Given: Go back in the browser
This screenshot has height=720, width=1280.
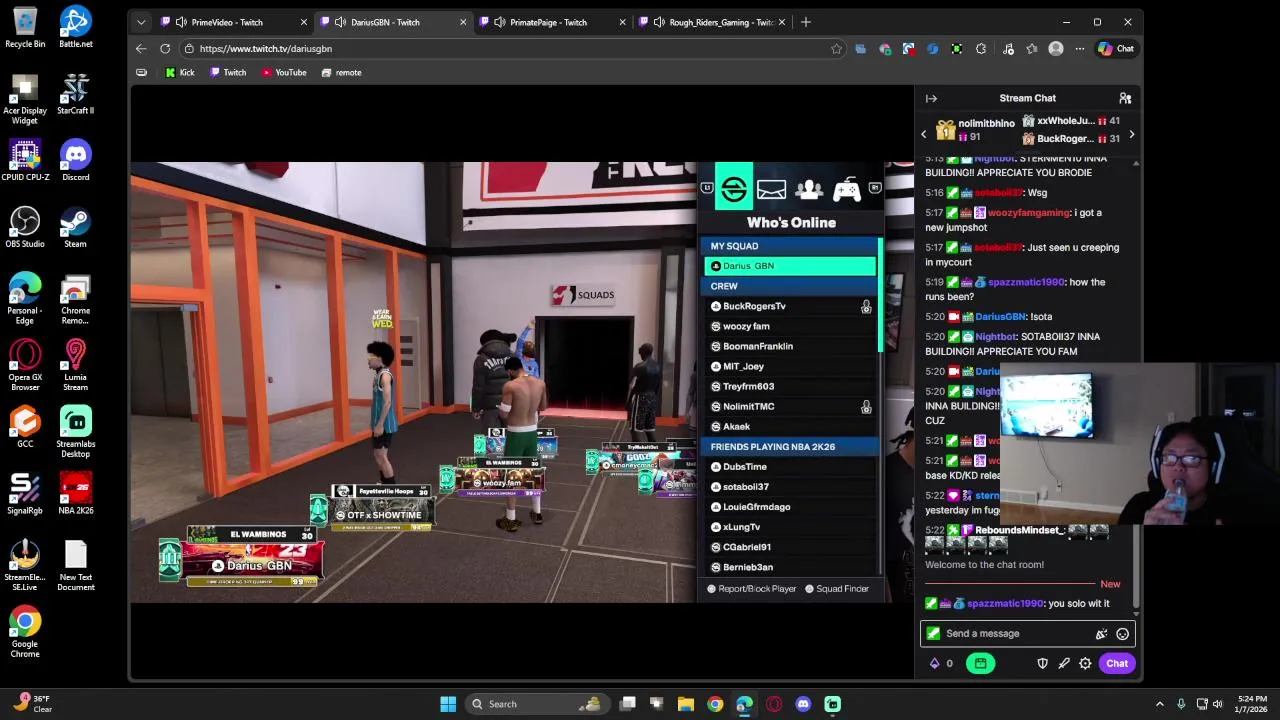Looking at the screenshot, I should [x=141, y=48].
